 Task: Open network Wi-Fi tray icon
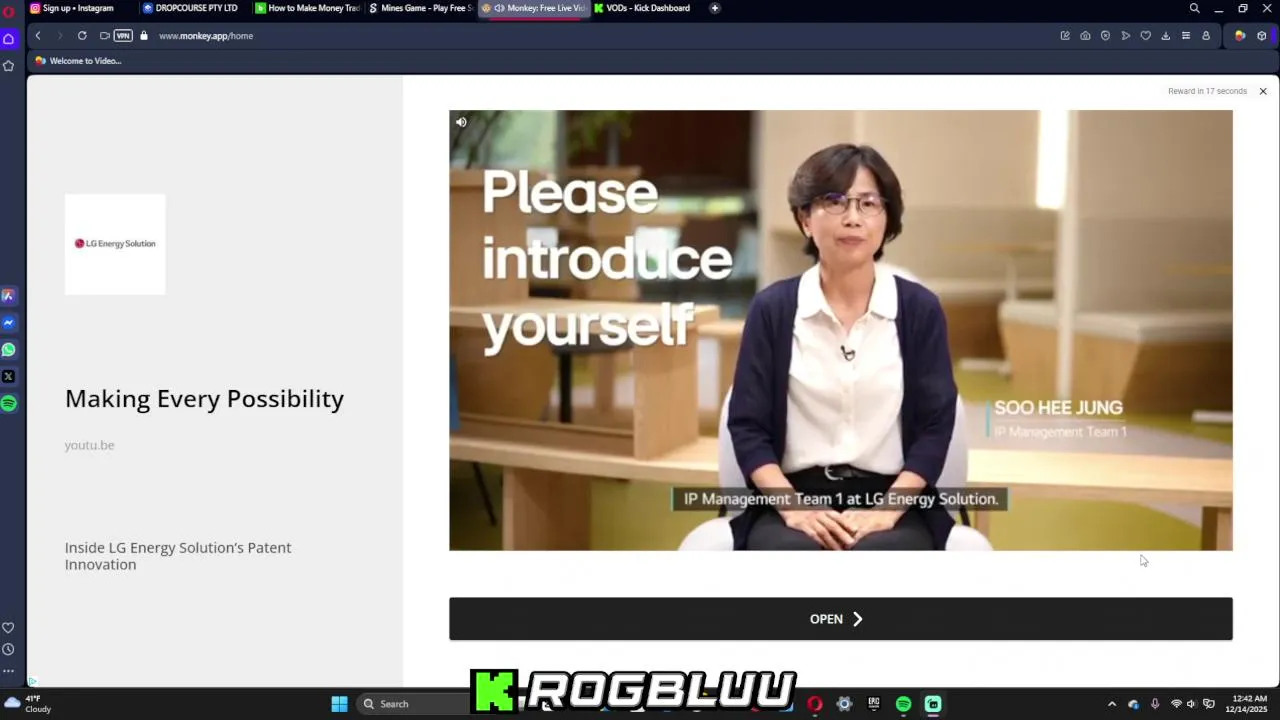point(1176,704)
